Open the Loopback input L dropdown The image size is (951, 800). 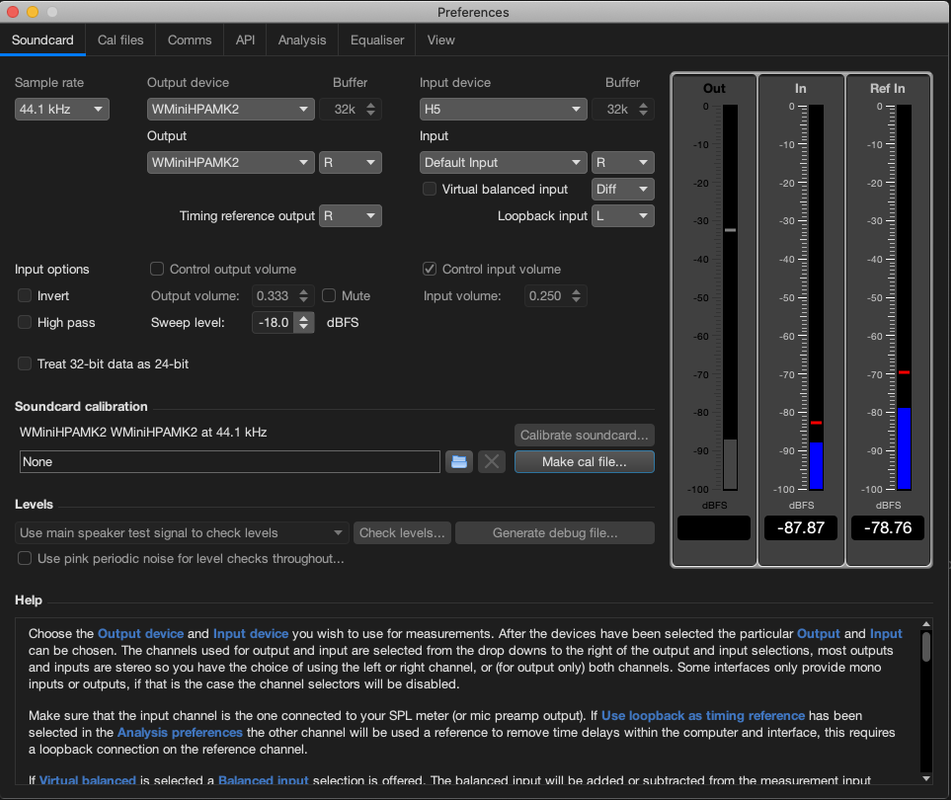tap(623, 216)
